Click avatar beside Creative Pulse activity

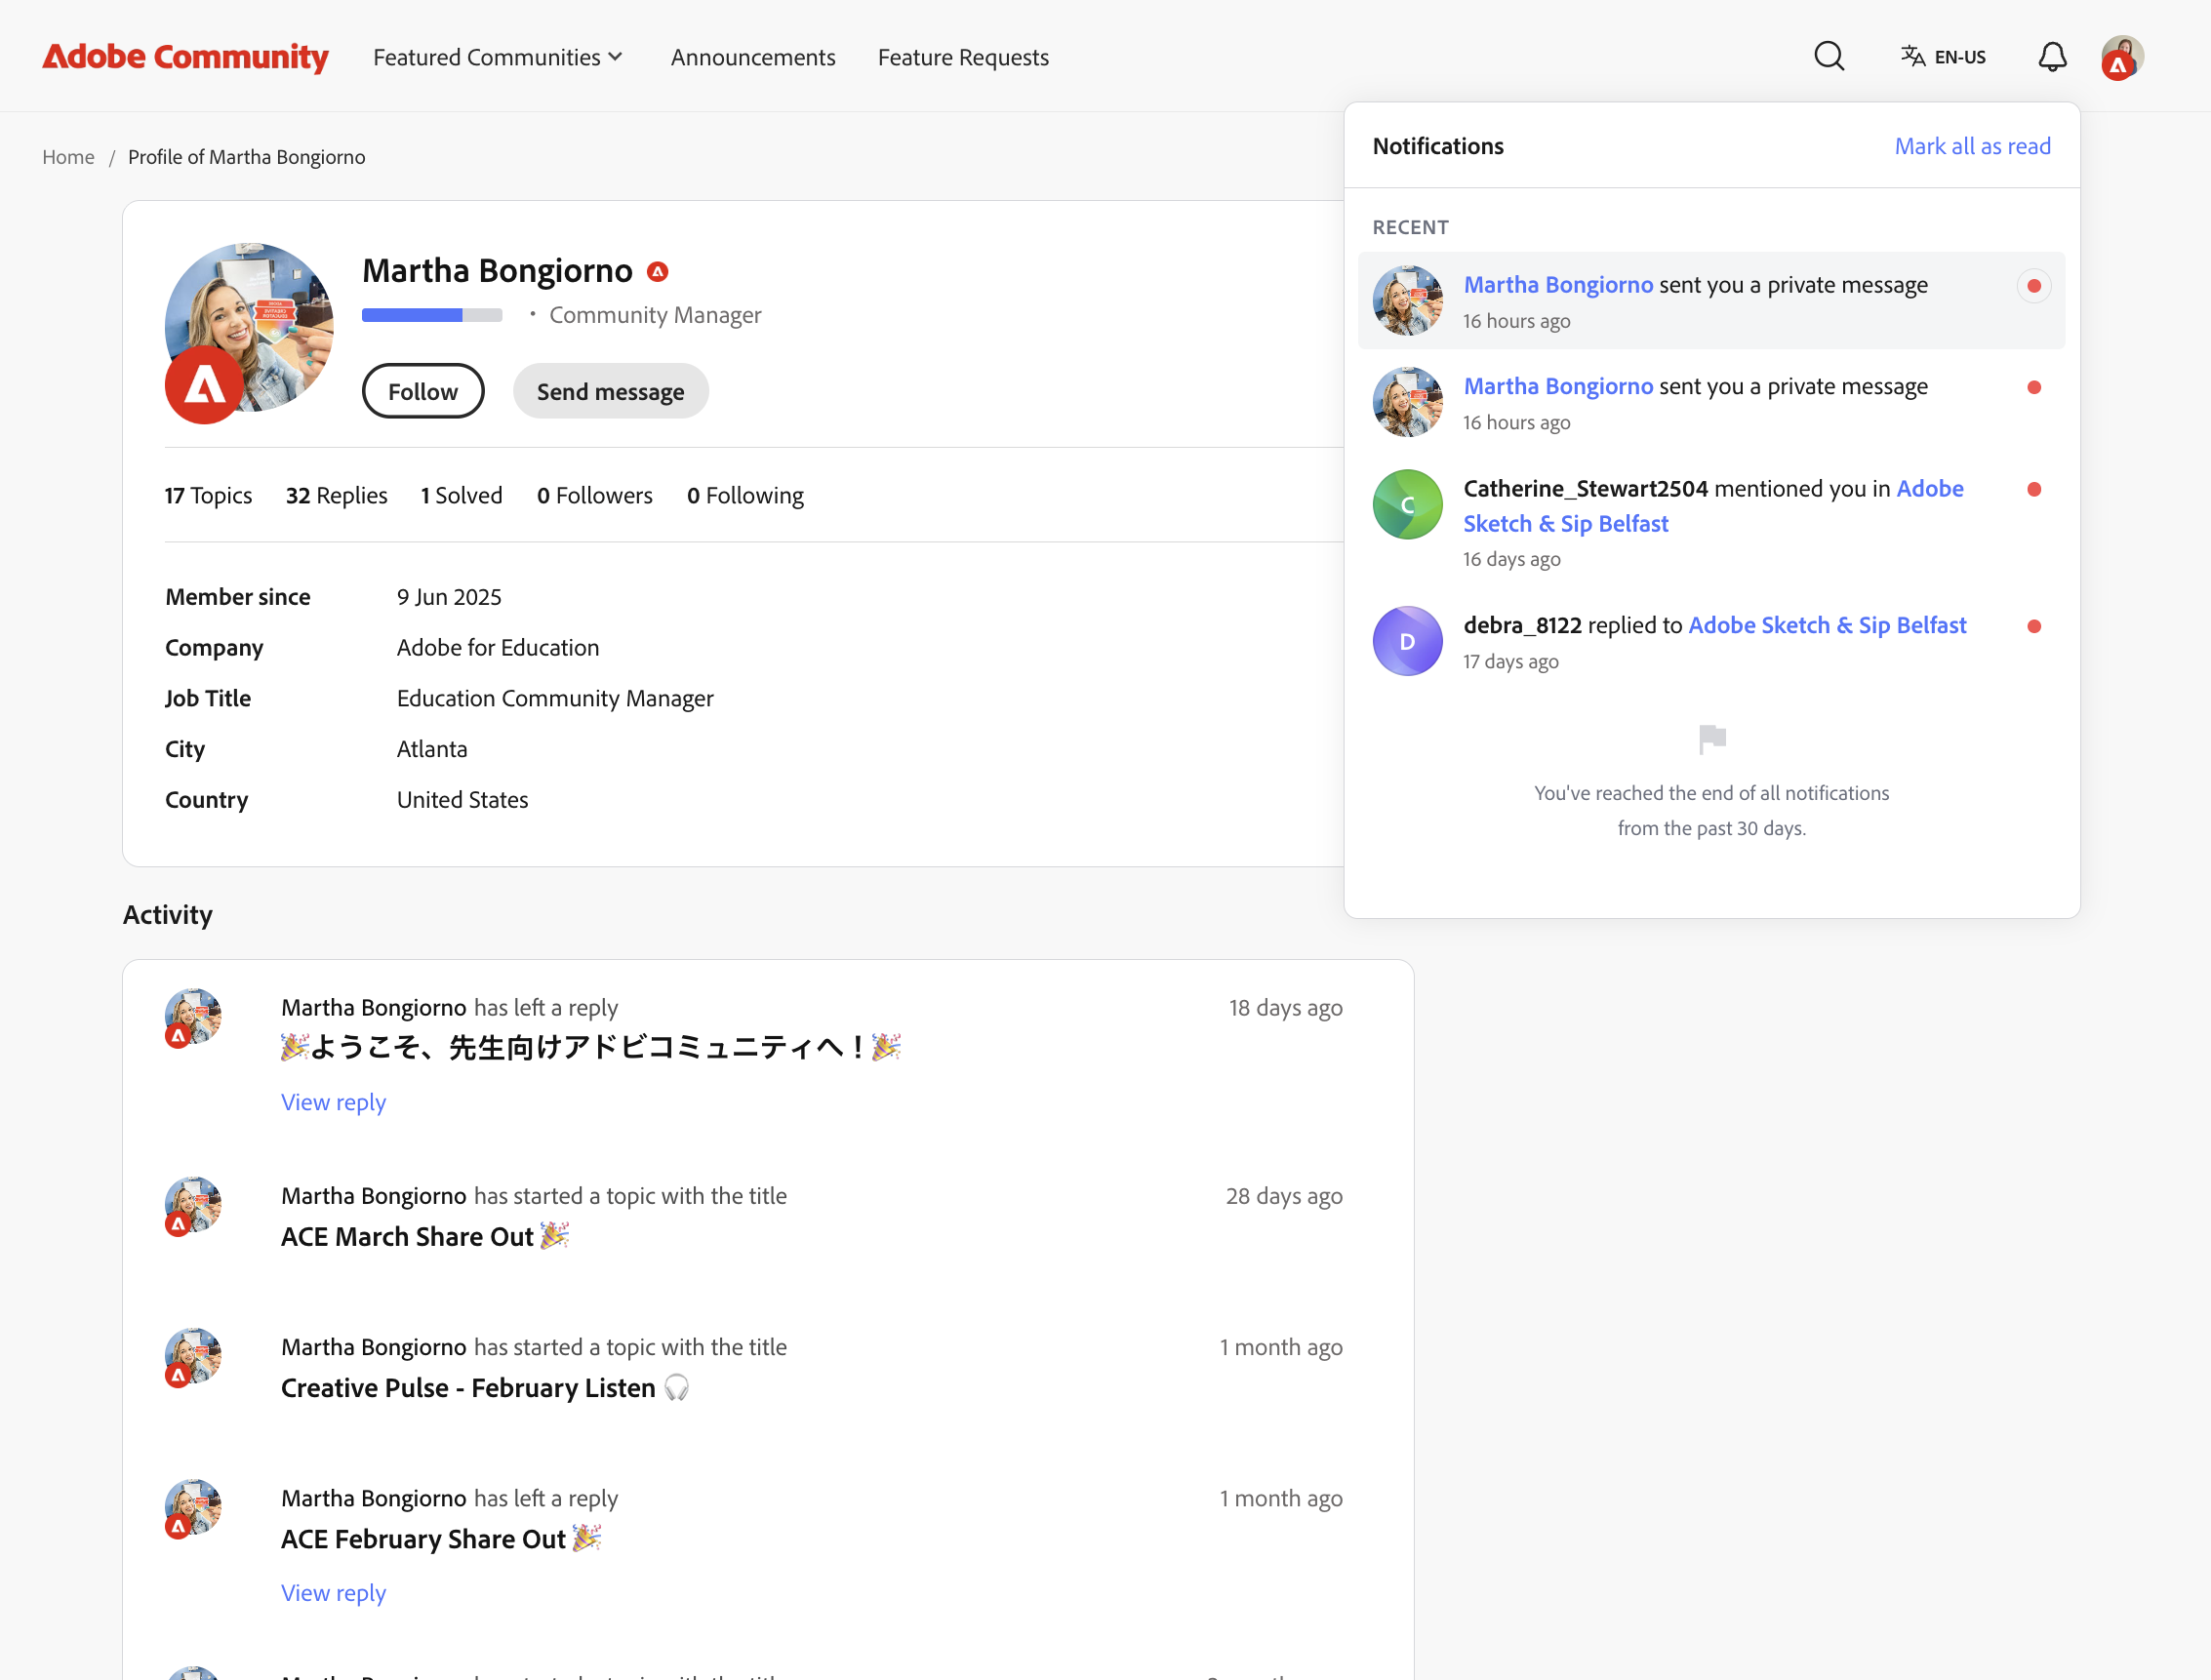coord(193,1357)
